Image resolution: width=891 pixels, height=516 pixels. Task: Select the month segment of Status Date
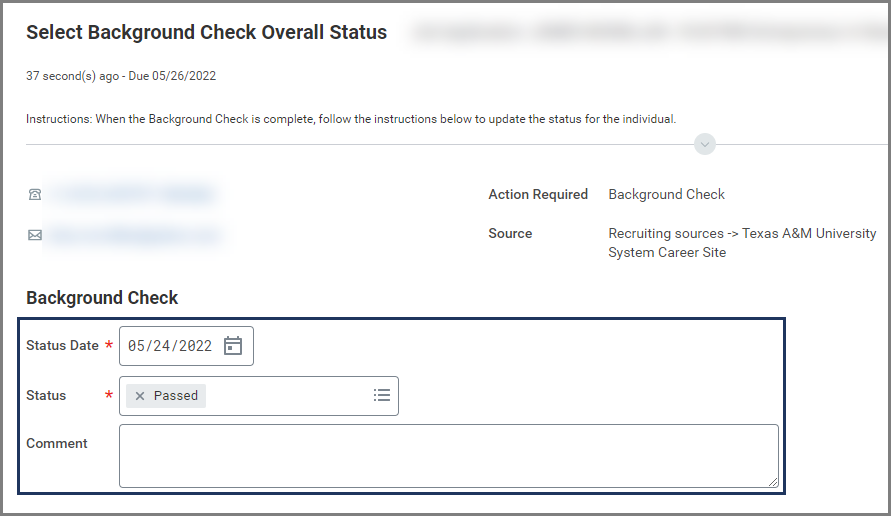coord(136,346)
